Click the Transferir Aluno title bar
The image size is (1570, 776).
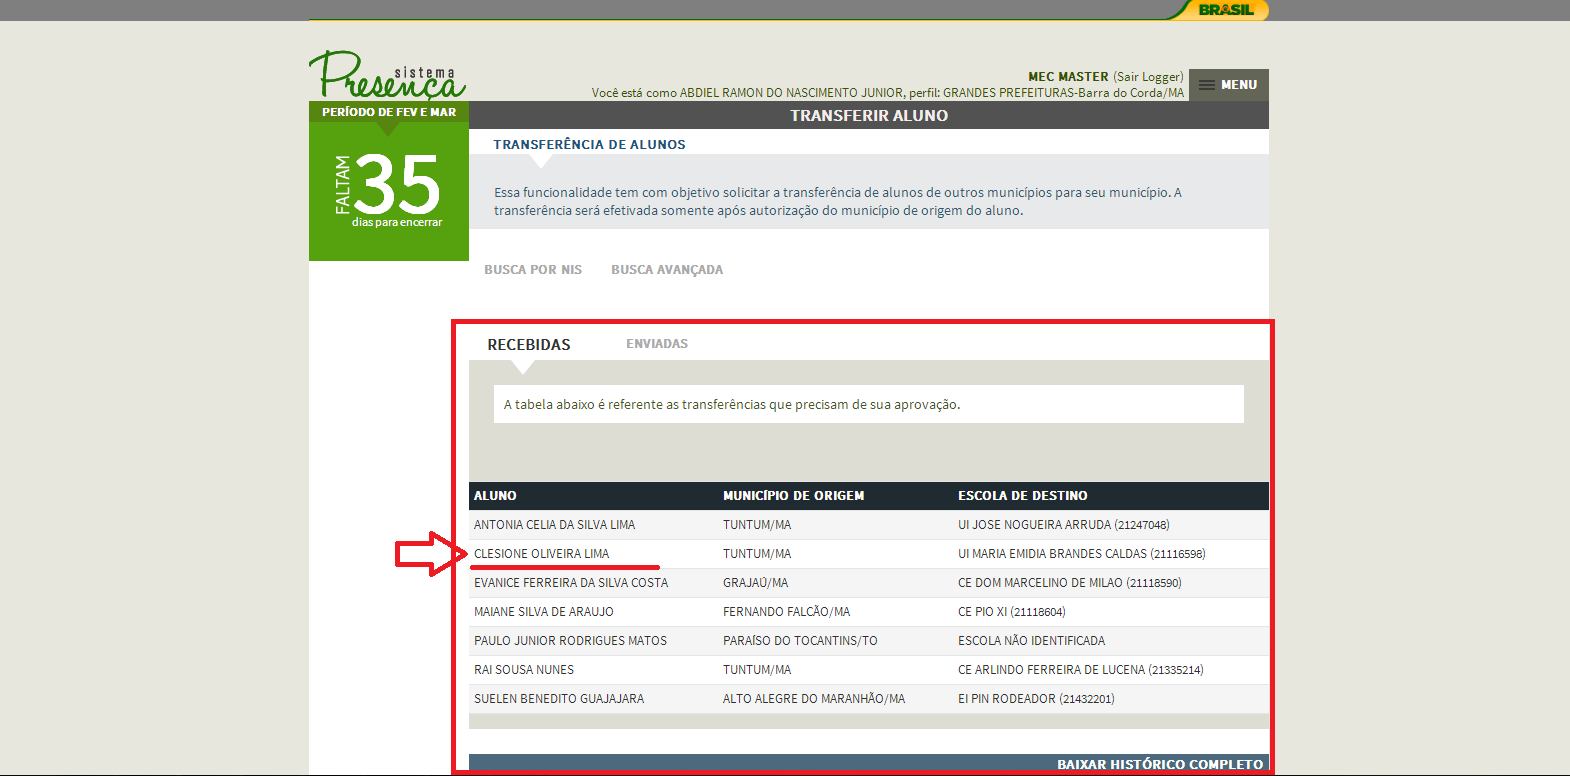(869, 115)
